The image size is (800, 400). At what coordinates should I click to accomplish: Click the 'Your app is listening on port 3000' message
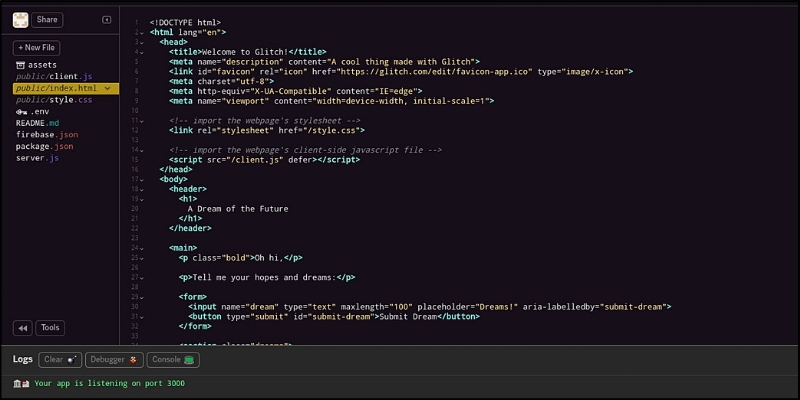[110, 384]
